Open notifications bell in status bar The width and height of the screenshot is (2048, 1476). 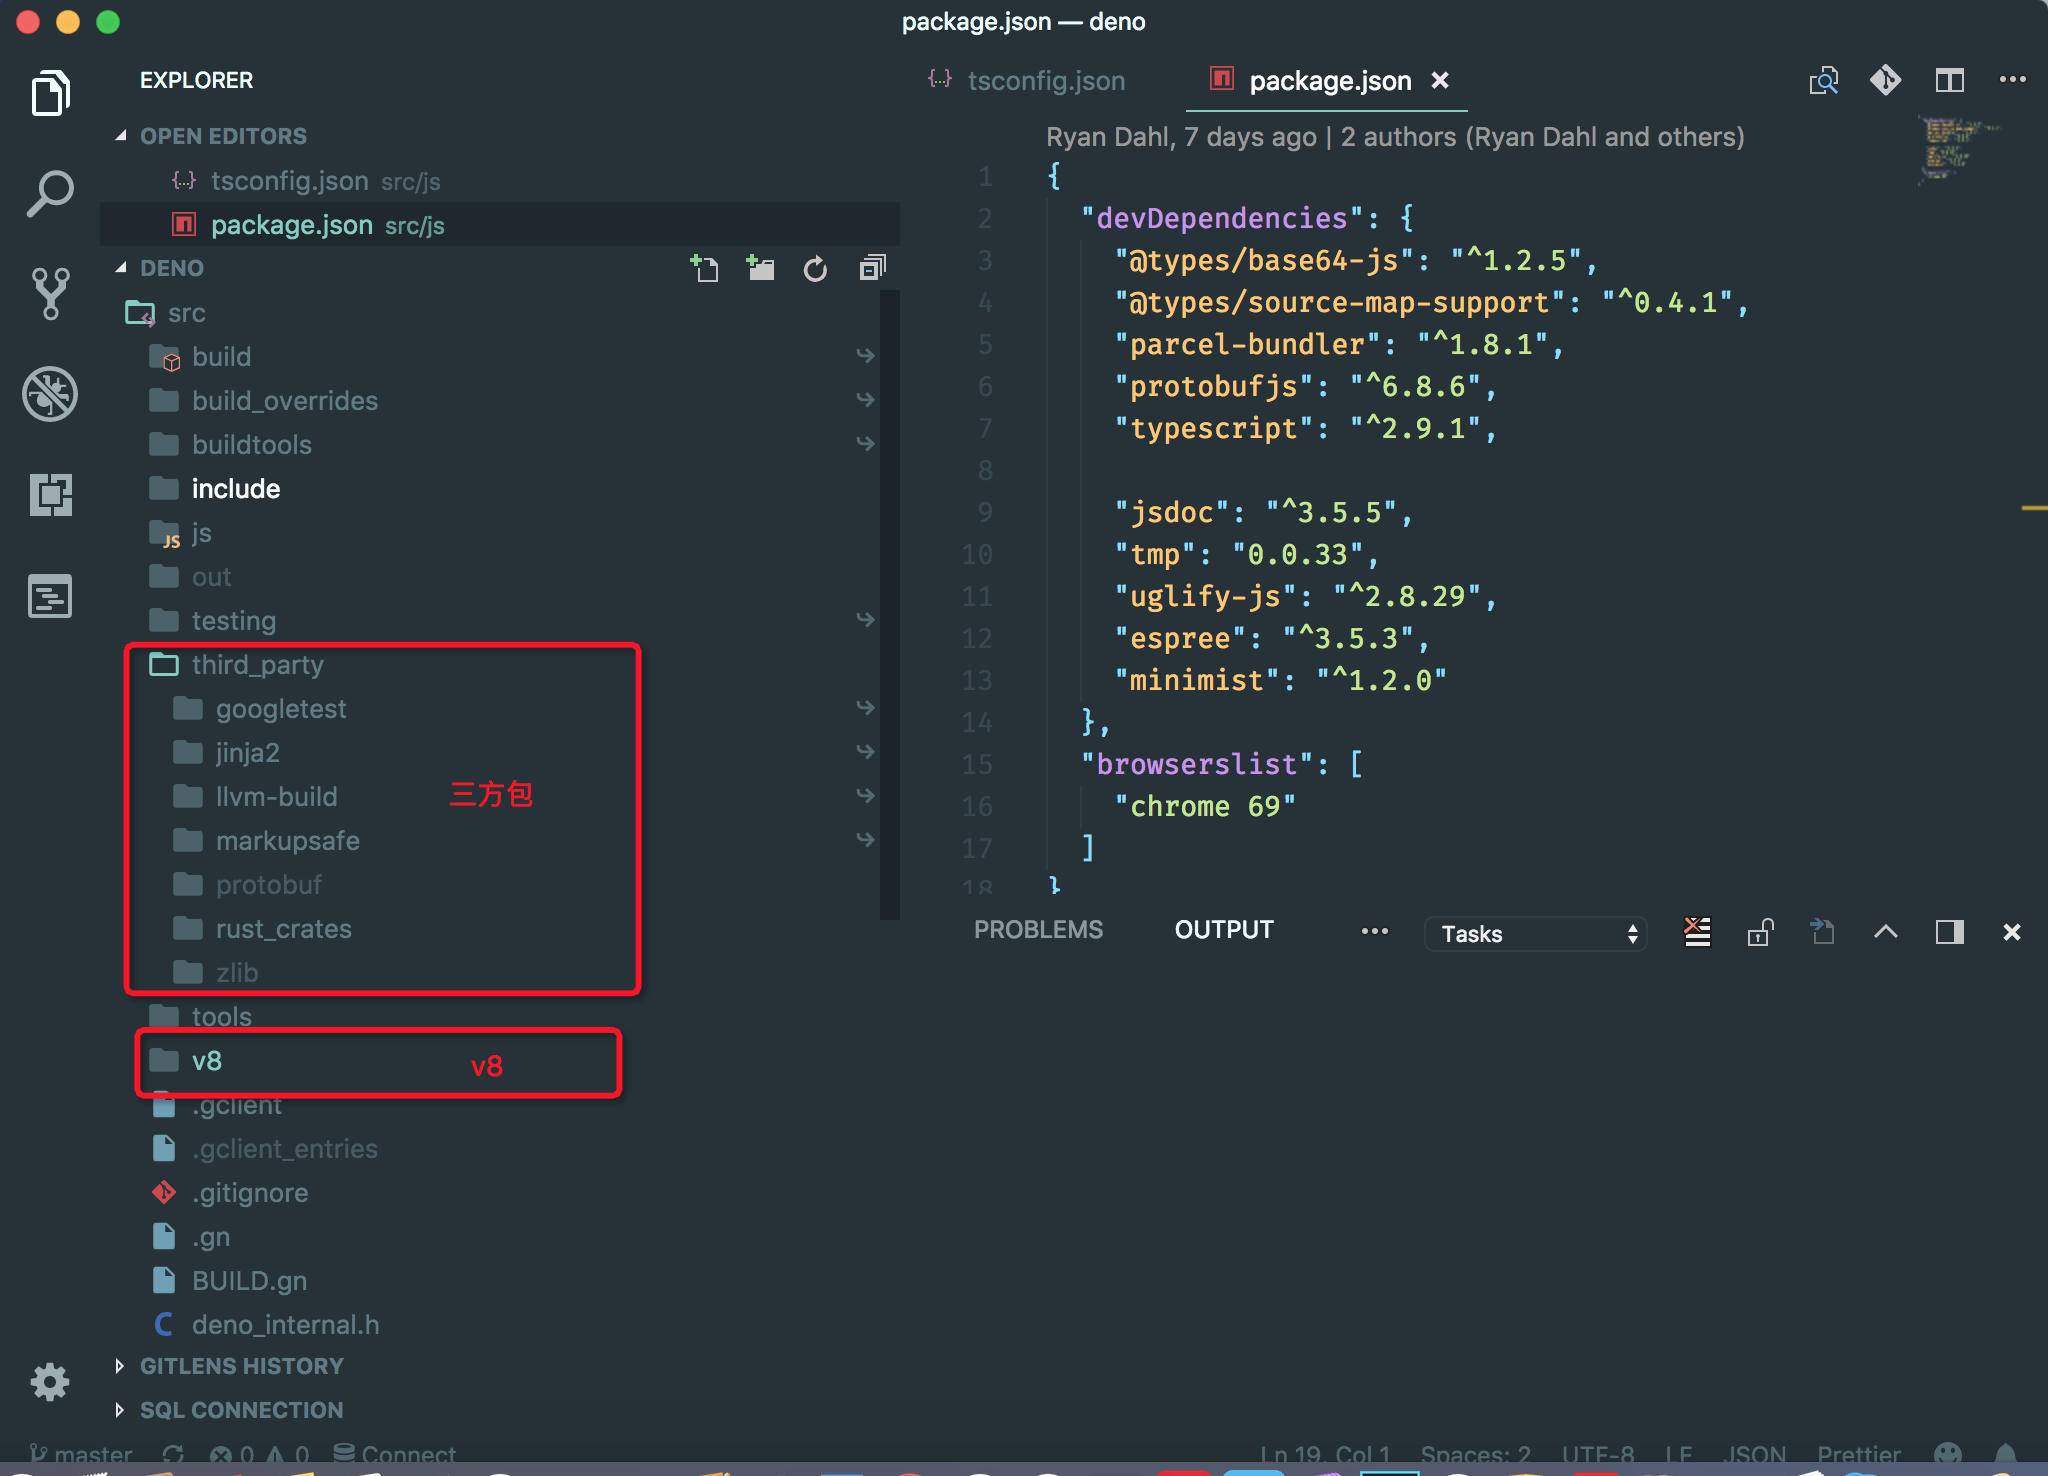coord(2005,1454)
